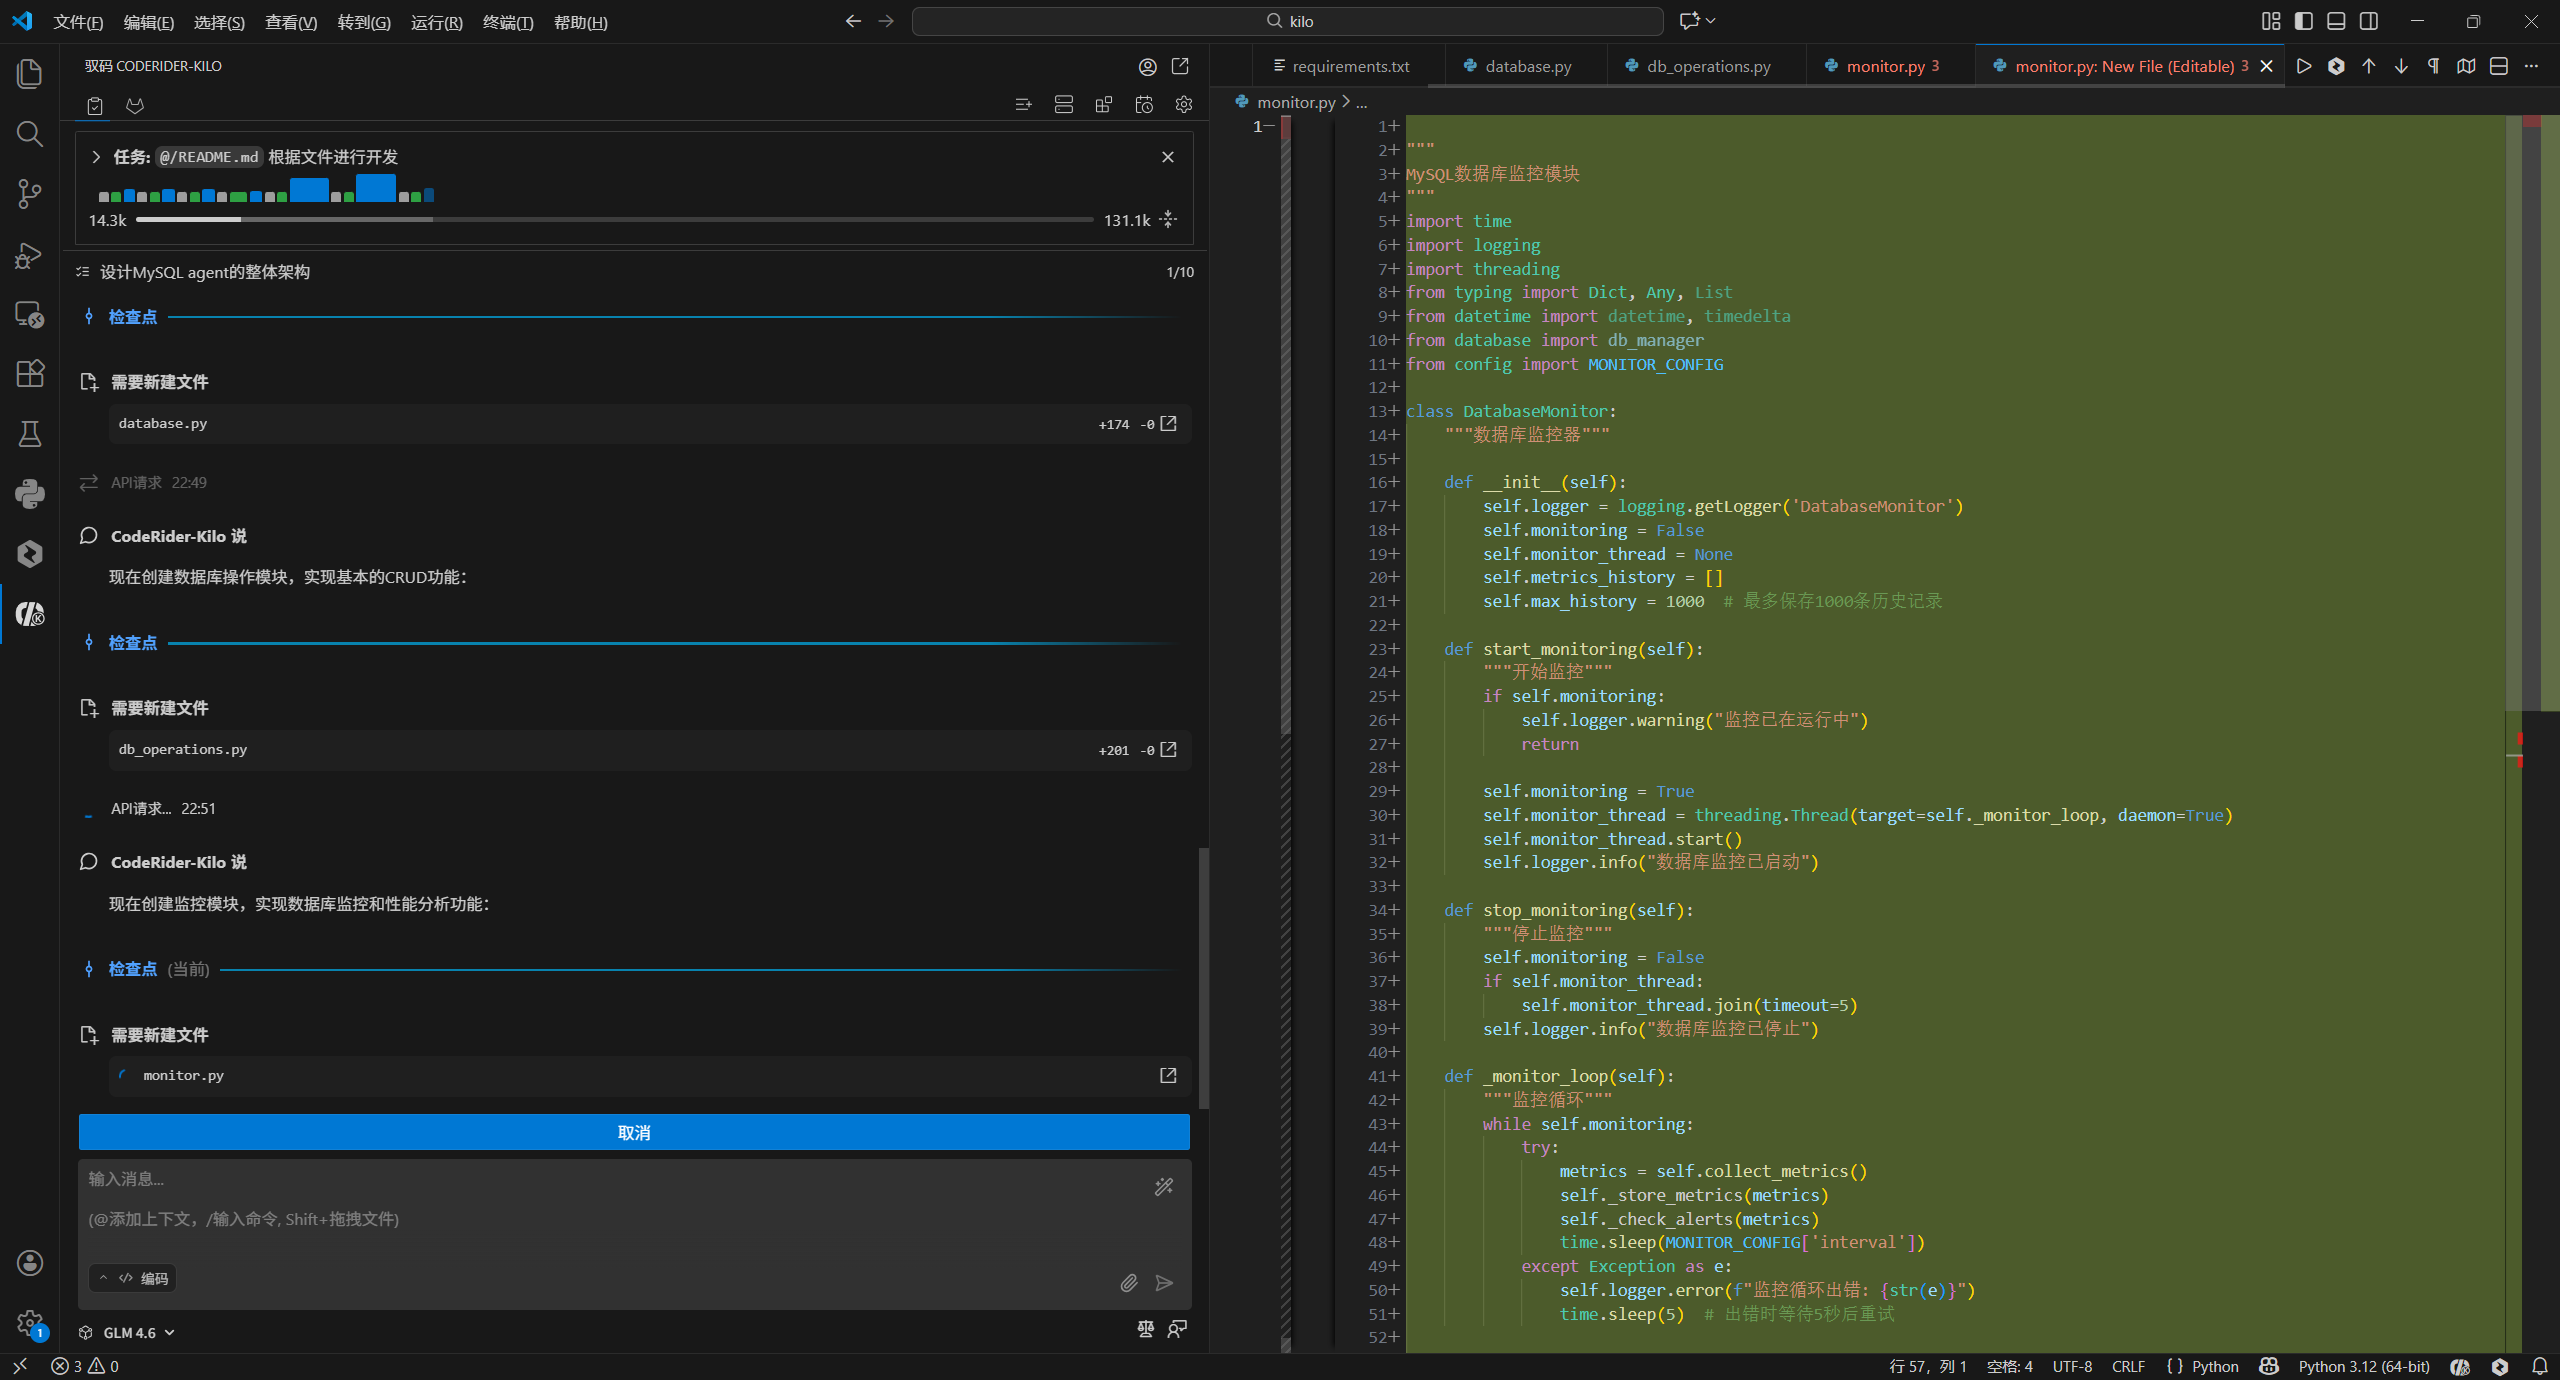The width and height of the screenshot is (2560, 1380).
Task: Open the Python extension sidebar icon
Action: [x=29, y=493]
